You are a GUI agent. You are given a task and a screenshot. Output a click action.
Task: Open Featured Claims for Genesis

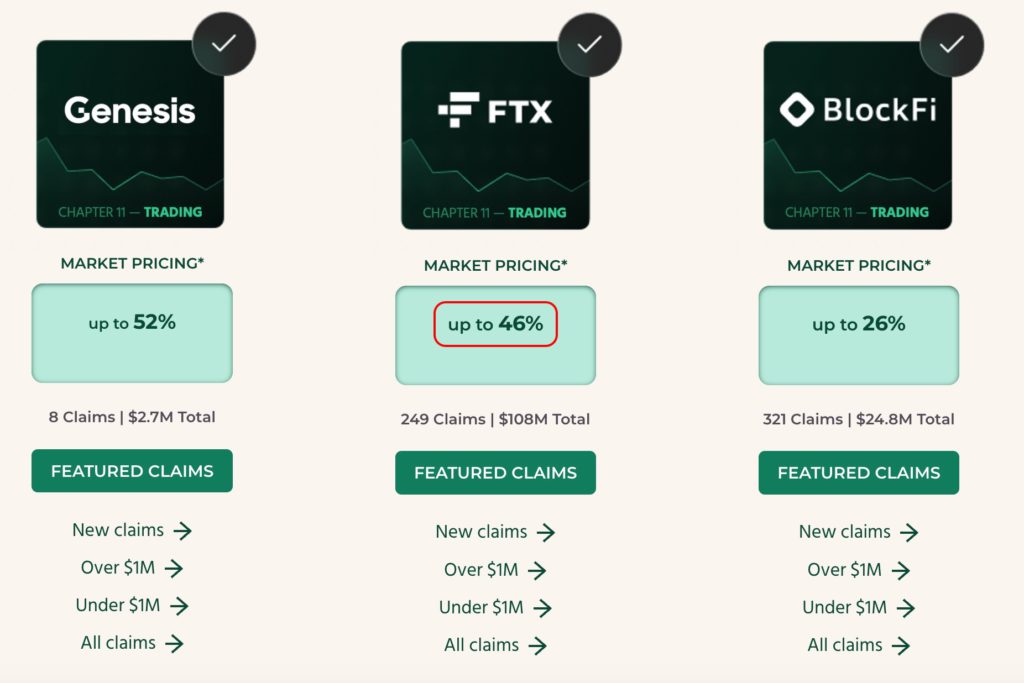[131, 470]
